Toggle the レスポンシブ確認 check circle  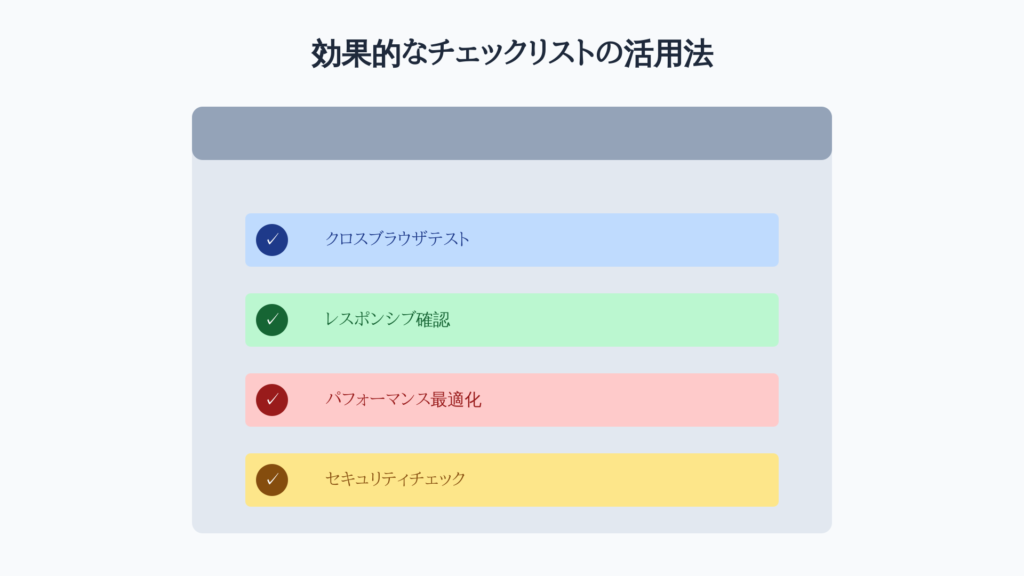[272, 320]
